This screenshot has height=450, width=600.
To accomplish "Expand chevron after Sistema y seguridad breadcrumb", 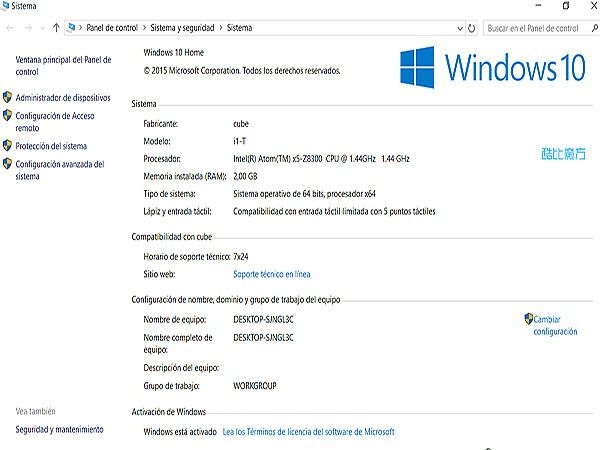I will [x=221, y=28].
